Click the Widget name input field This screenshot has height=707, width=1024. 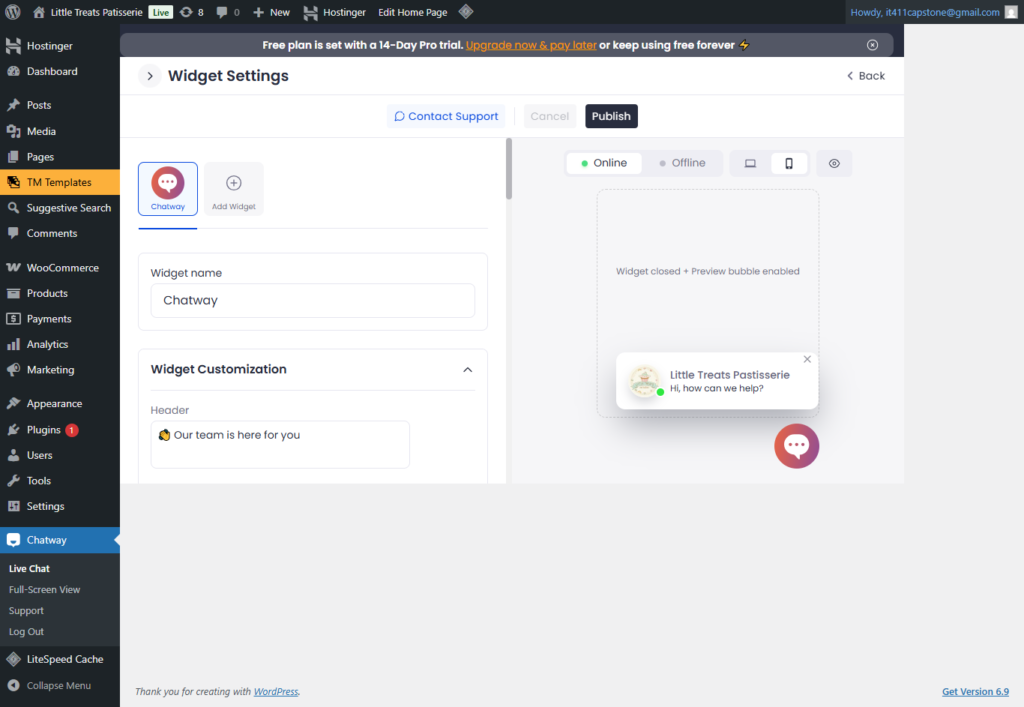point(312,301)
